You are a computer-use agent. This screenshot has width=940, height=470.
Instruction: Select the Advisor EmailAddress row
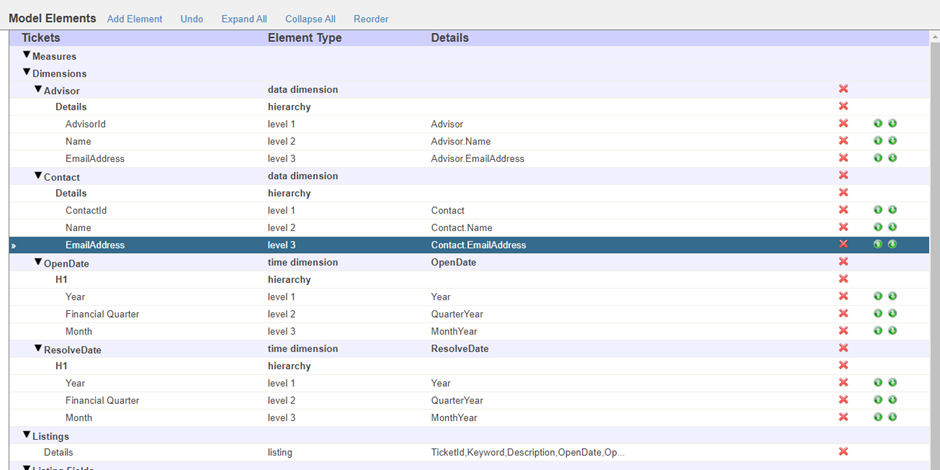click(95, 158)
